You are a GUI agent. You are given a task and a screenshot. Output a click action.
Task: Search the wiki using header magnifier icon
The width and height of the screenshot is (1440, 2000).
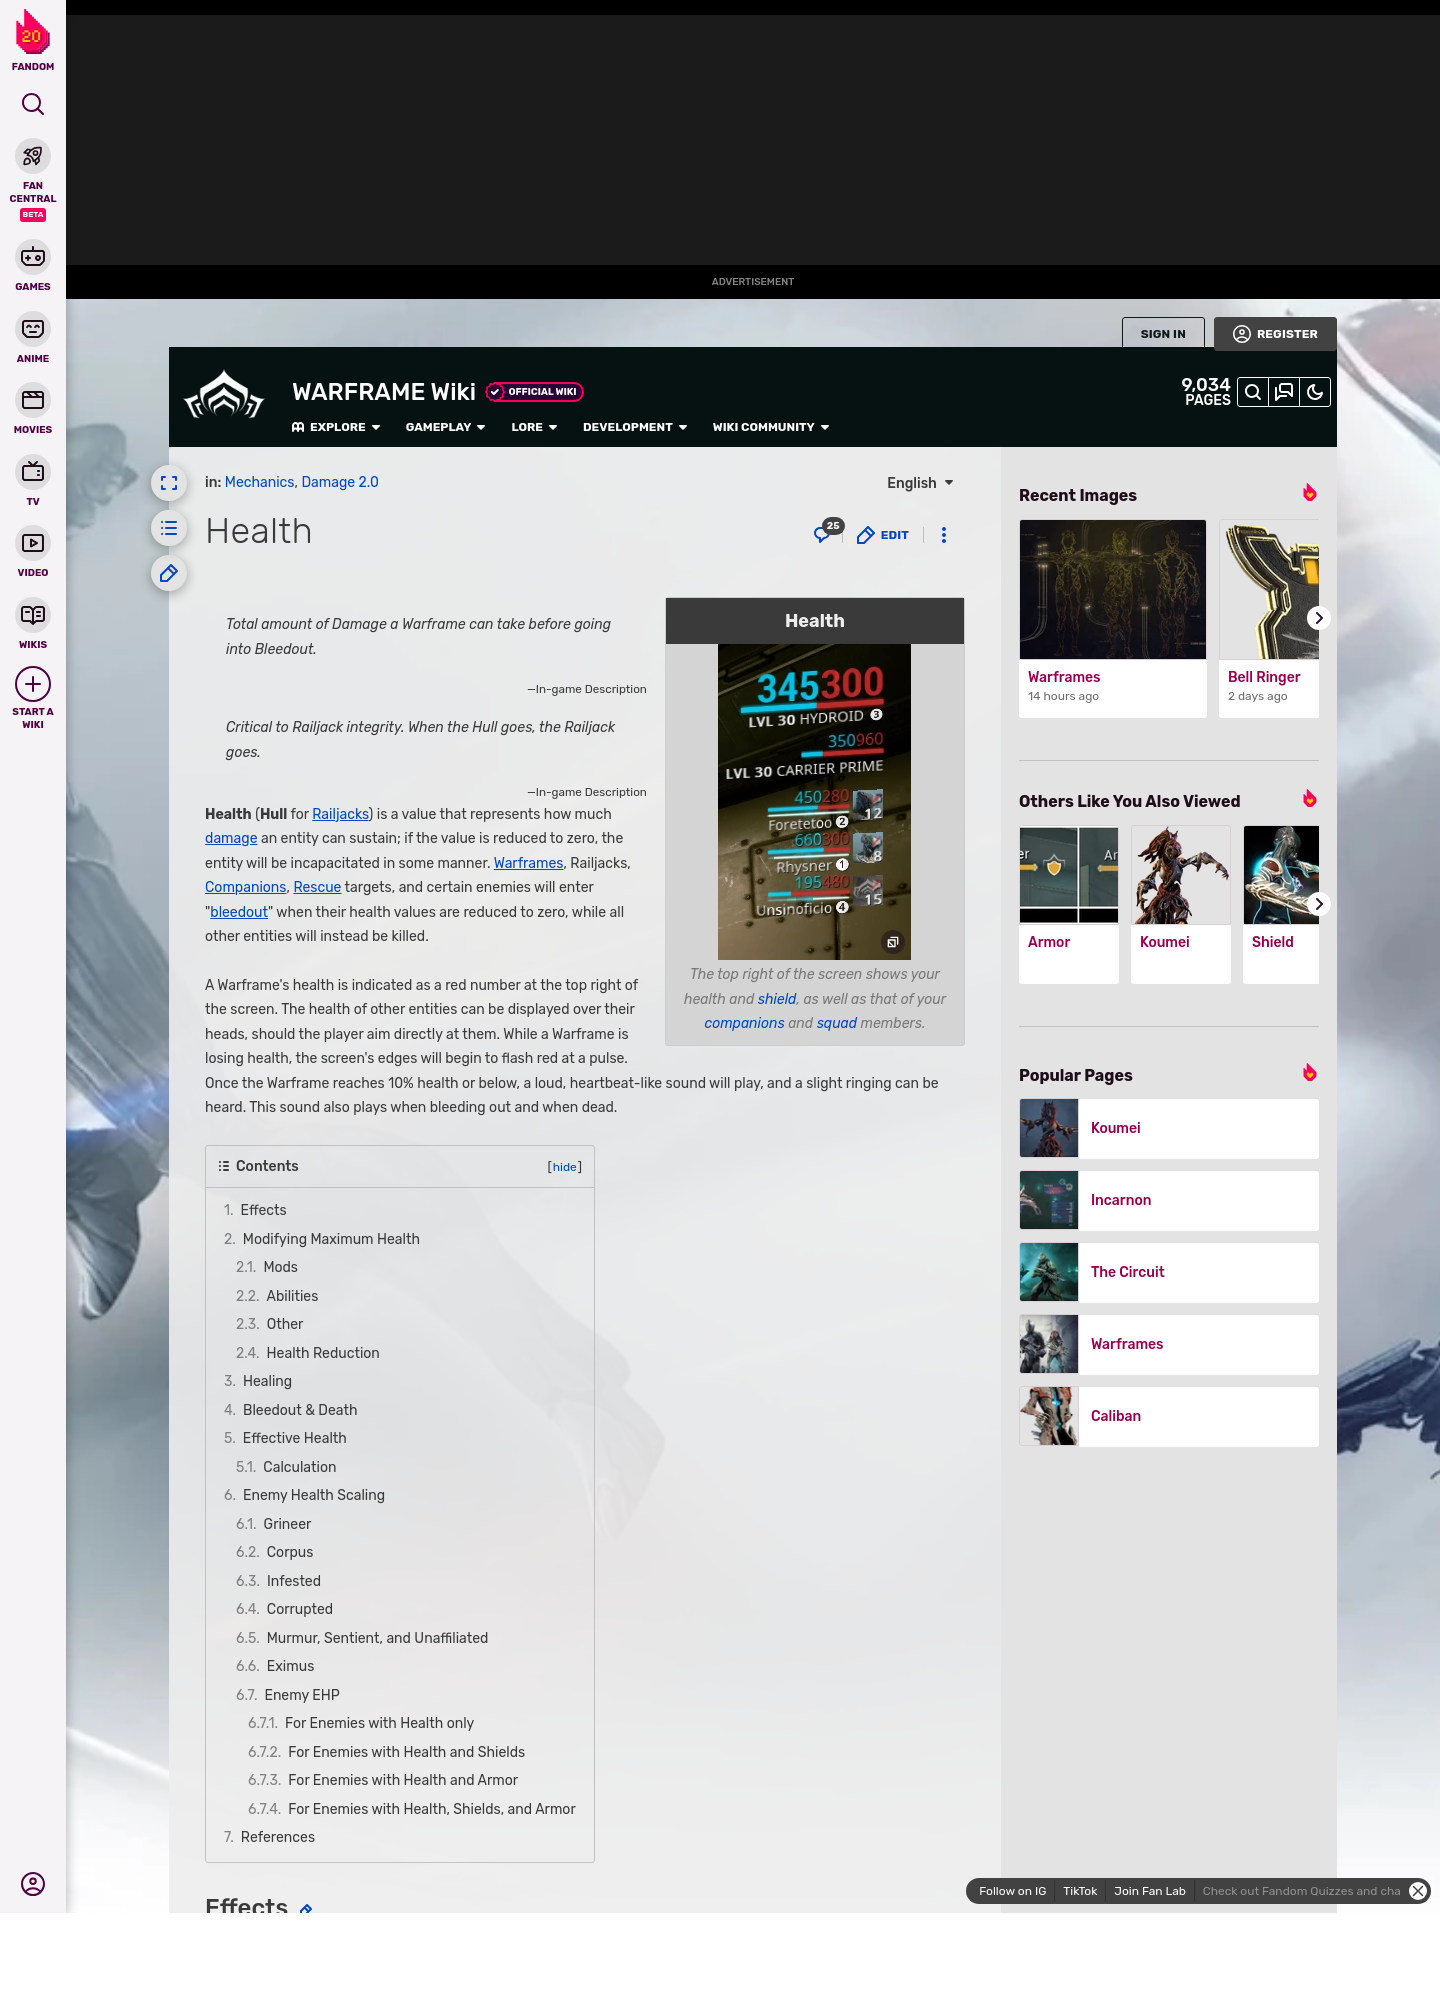(1253, 392)
